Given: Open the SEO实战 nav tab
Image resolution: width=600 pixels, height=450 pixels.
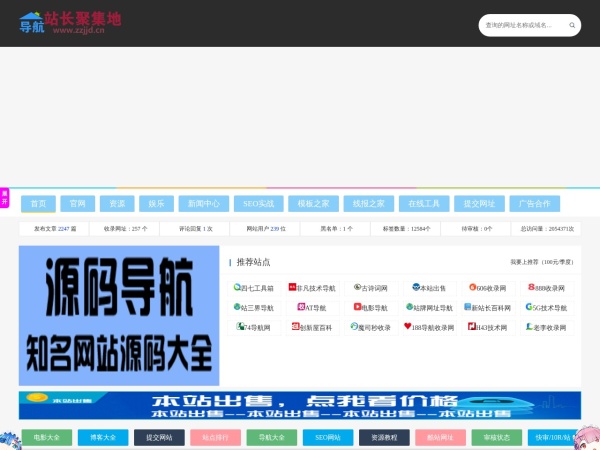Looking at the screenshot, I should click(x=259, y=204).
